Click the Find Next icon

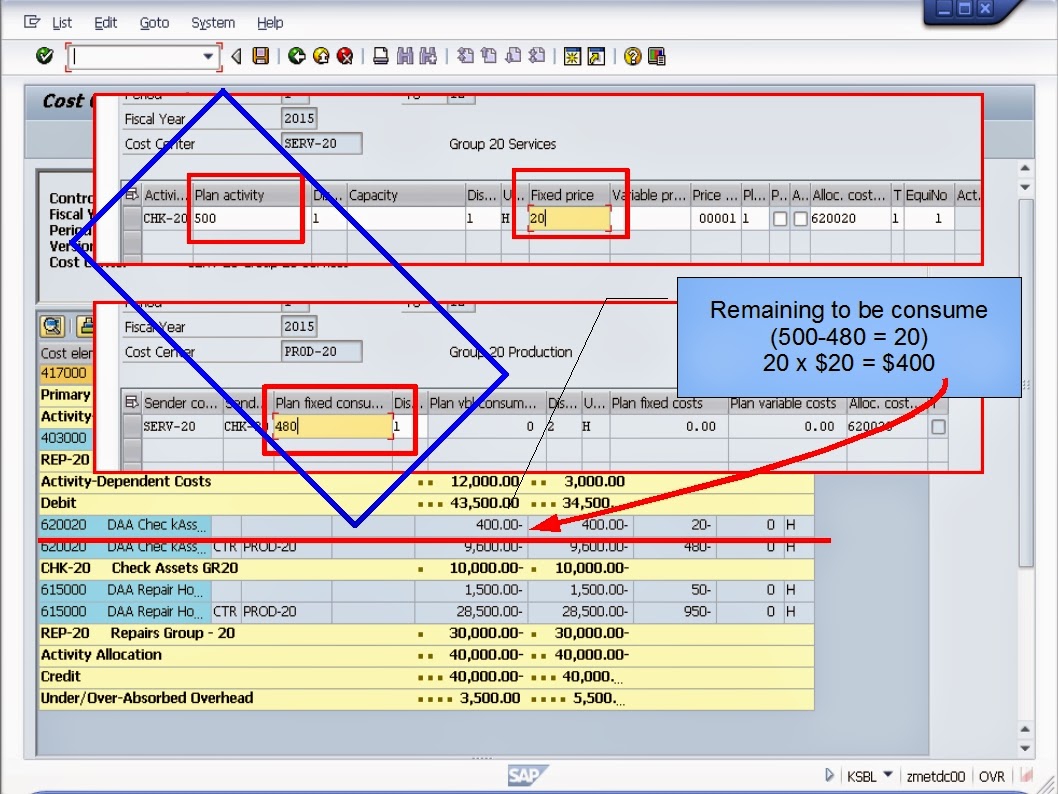[x=428, y=57]
